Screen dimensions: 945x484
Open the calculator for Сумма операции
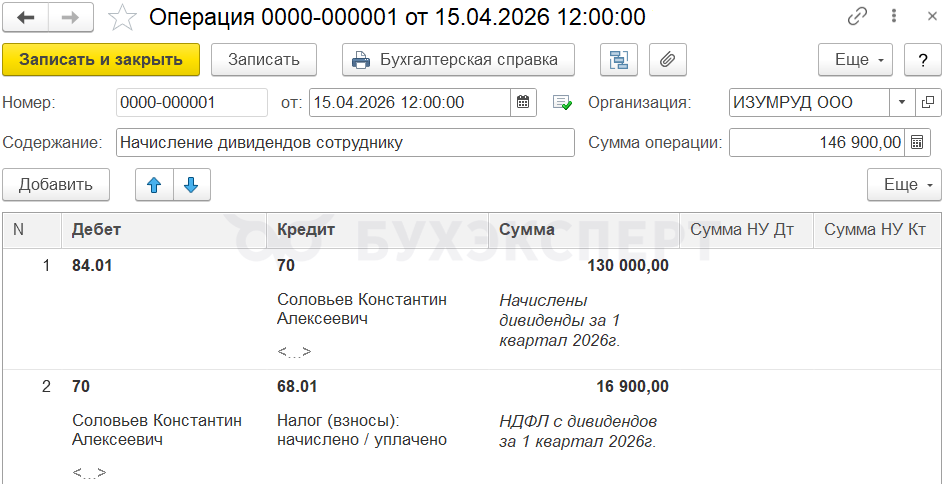(x=917, y=142)
